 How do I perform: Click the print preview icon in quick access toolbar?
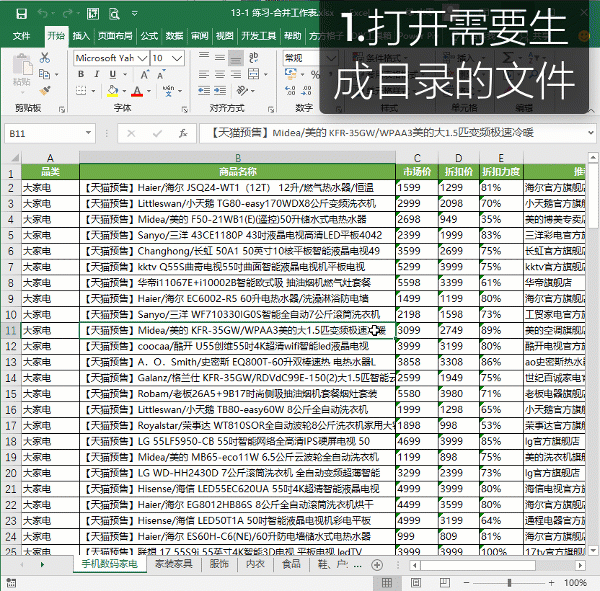pyautogui.click(x=114, y=14)
